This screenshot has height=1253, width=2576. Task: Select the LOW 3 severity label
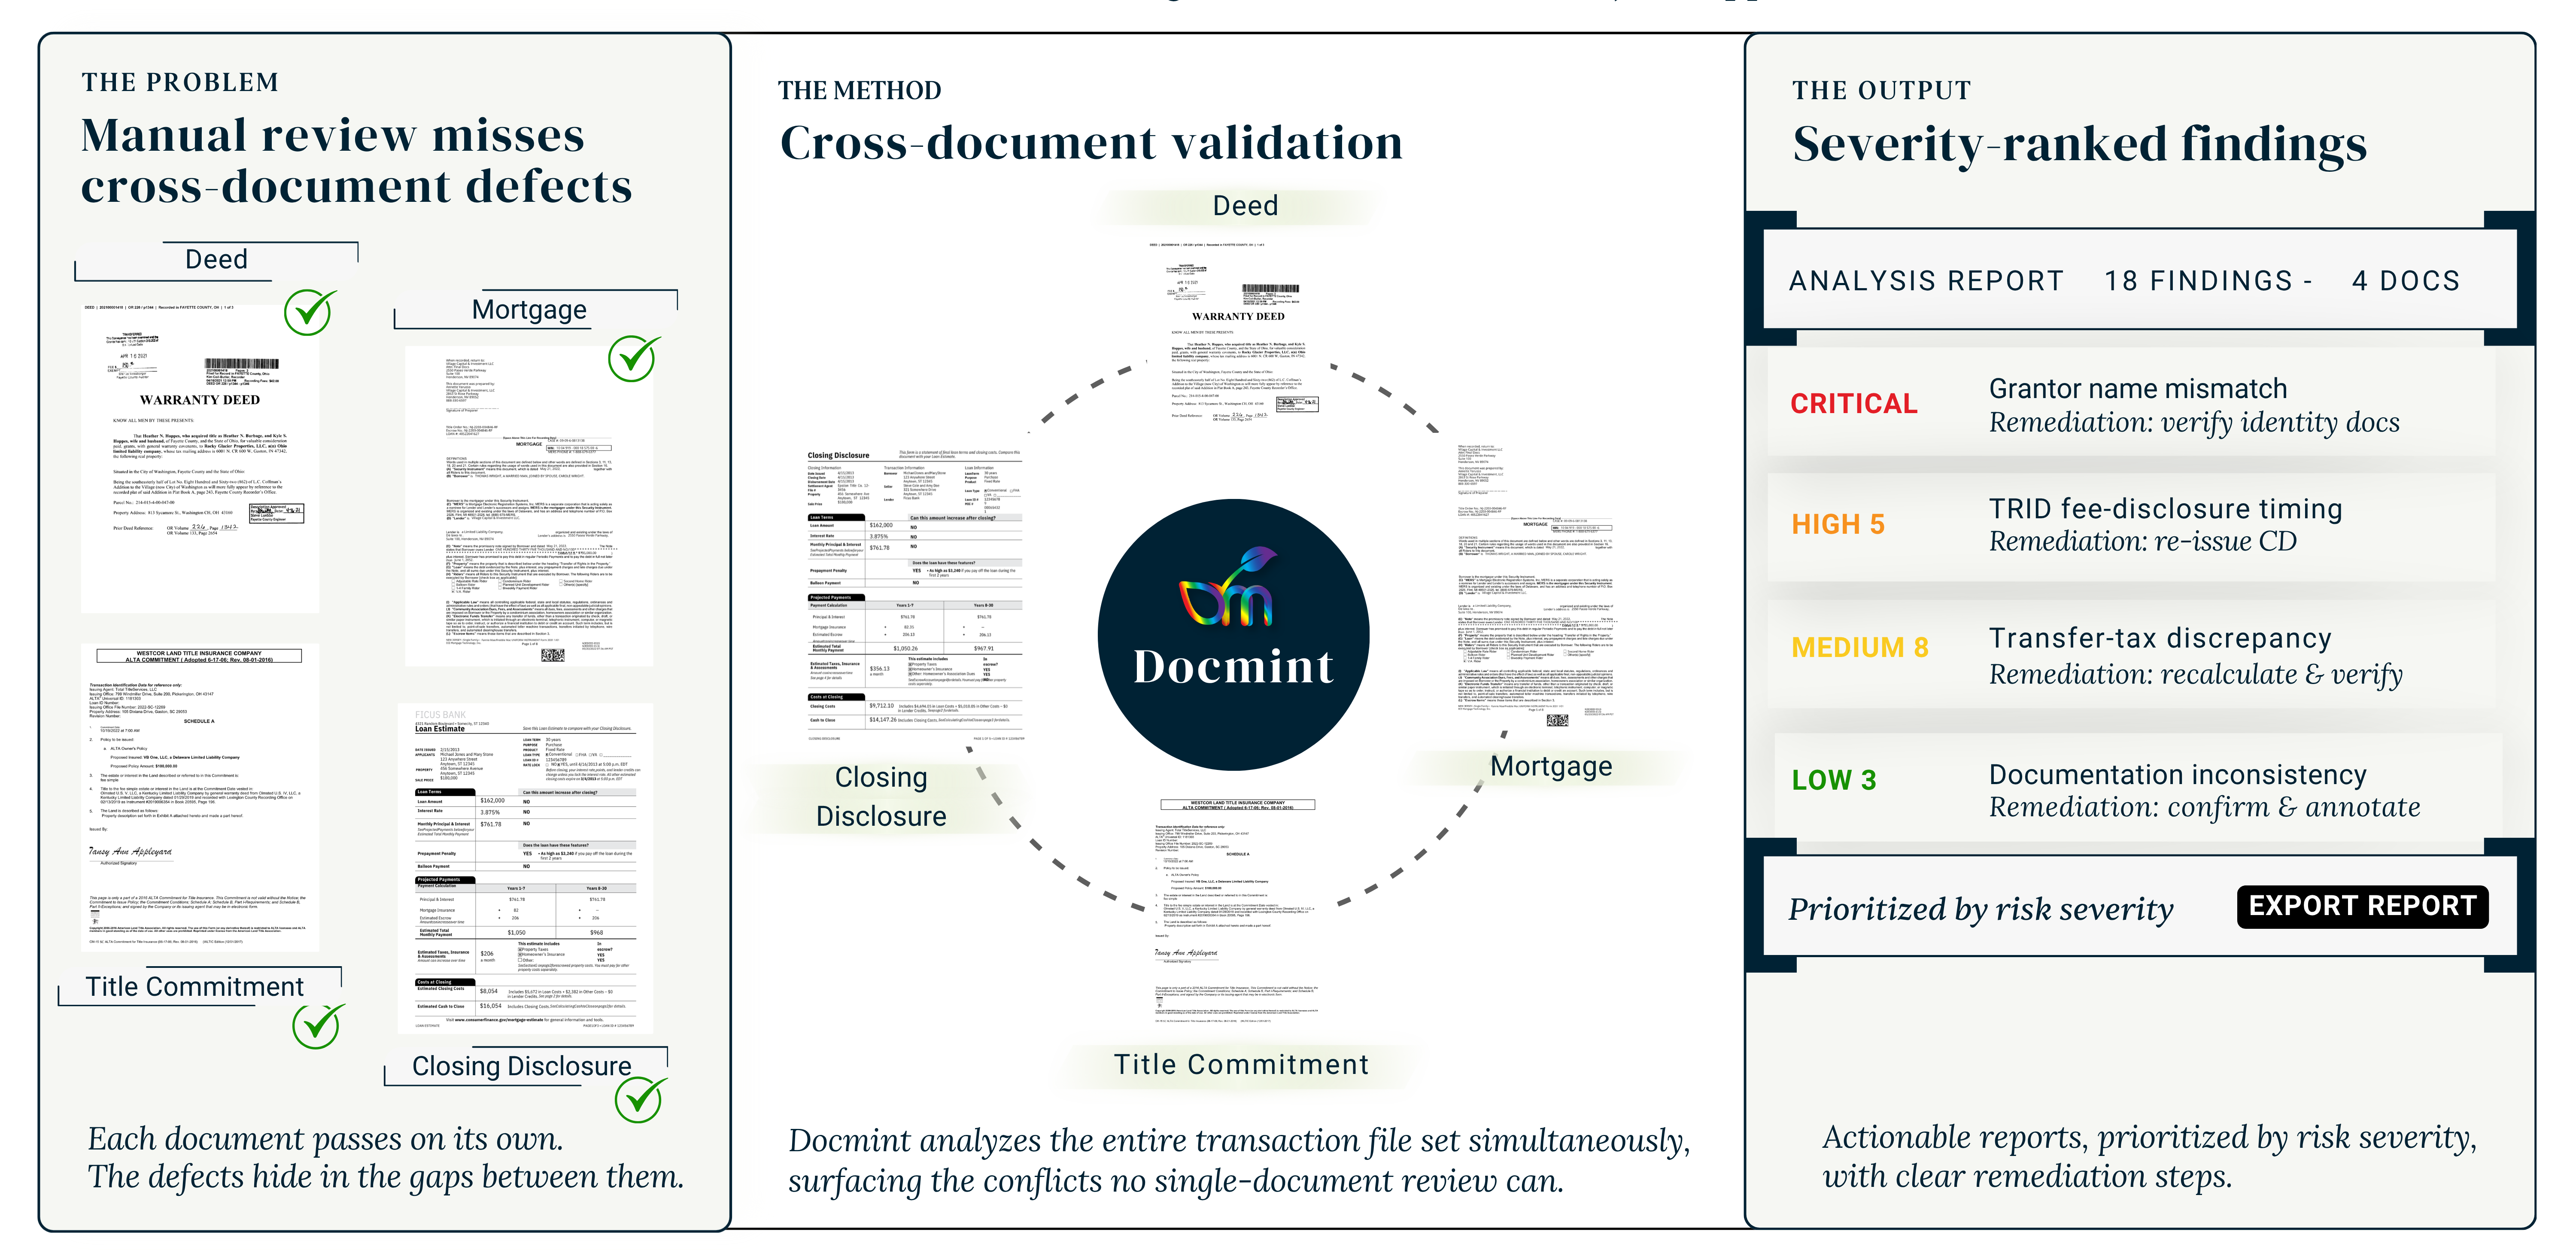coord(1834,780)
